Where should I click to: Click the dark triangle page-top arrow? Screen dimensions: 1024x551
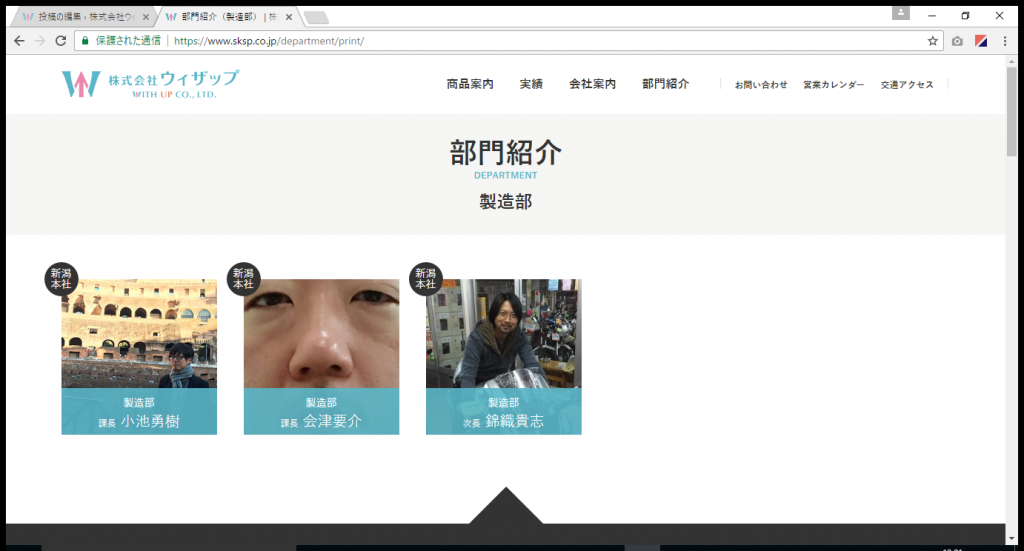point(505,507)
